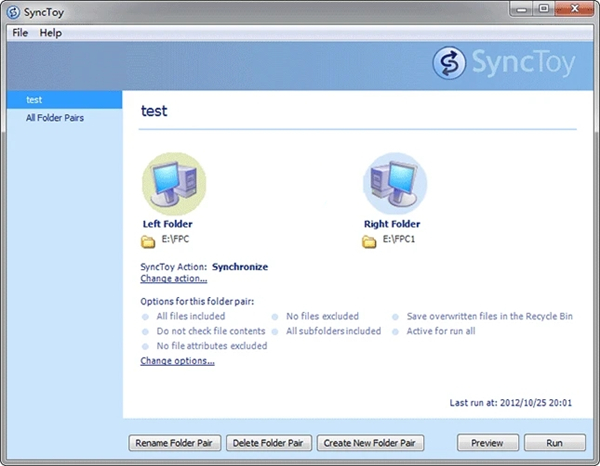Open the Help menu
This screenshot has height=466, width=600.
(x=50, y=33)
